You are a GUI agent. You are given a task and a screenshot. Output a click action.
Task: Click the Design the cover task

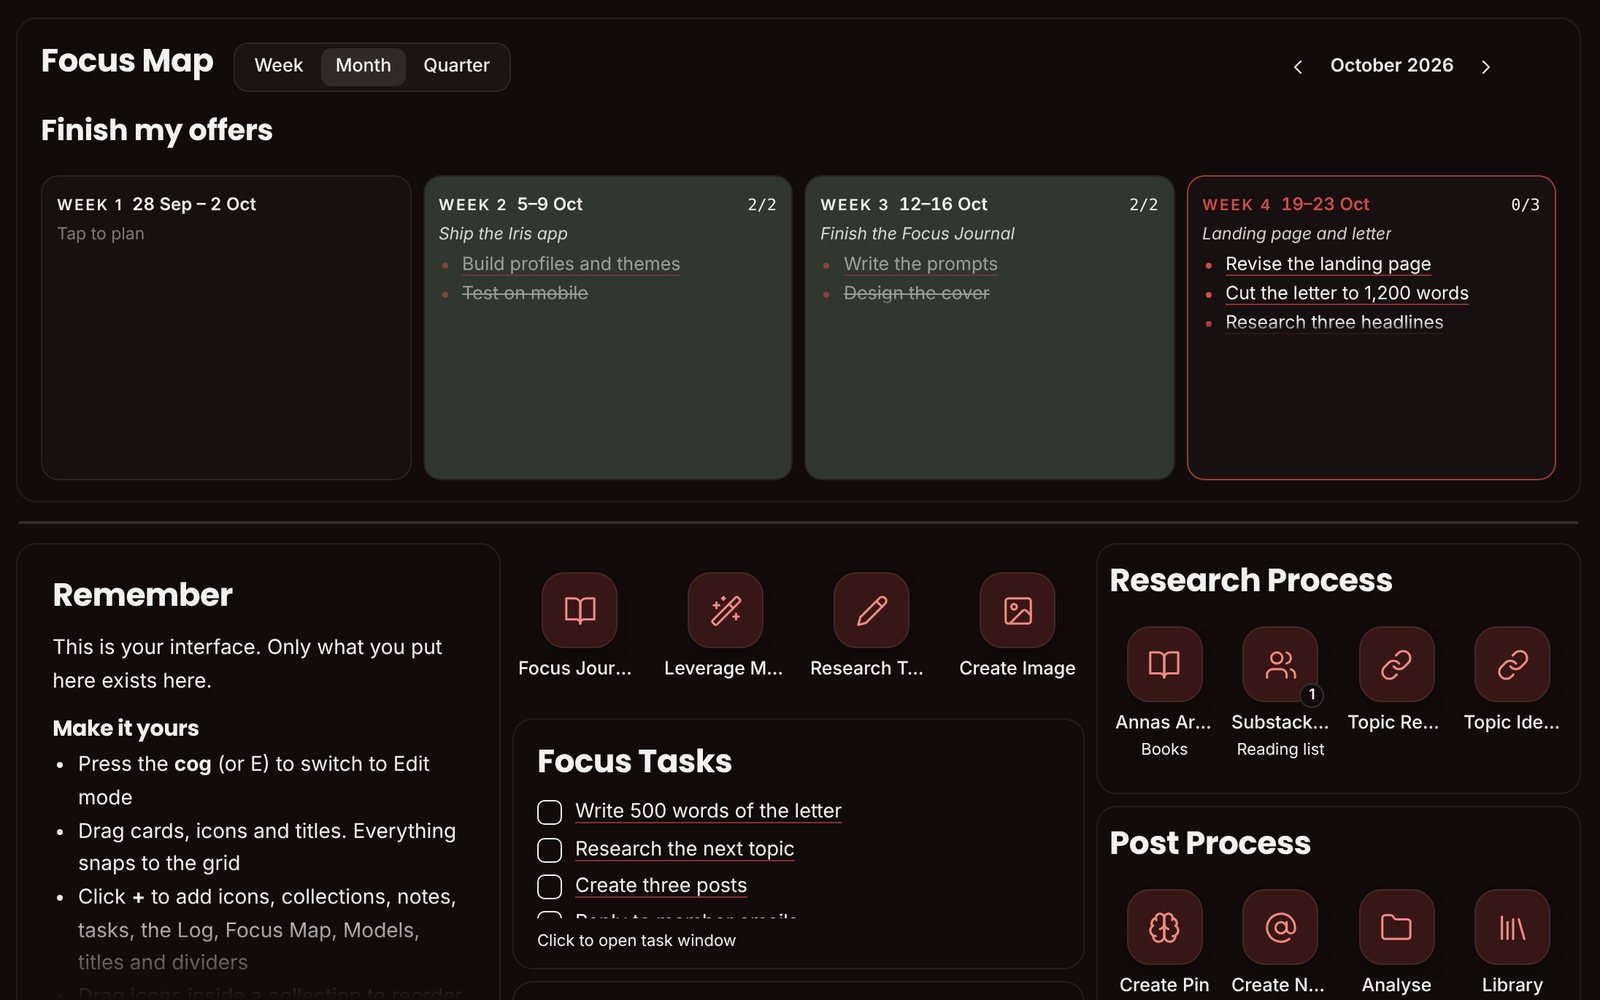[916, 293]
